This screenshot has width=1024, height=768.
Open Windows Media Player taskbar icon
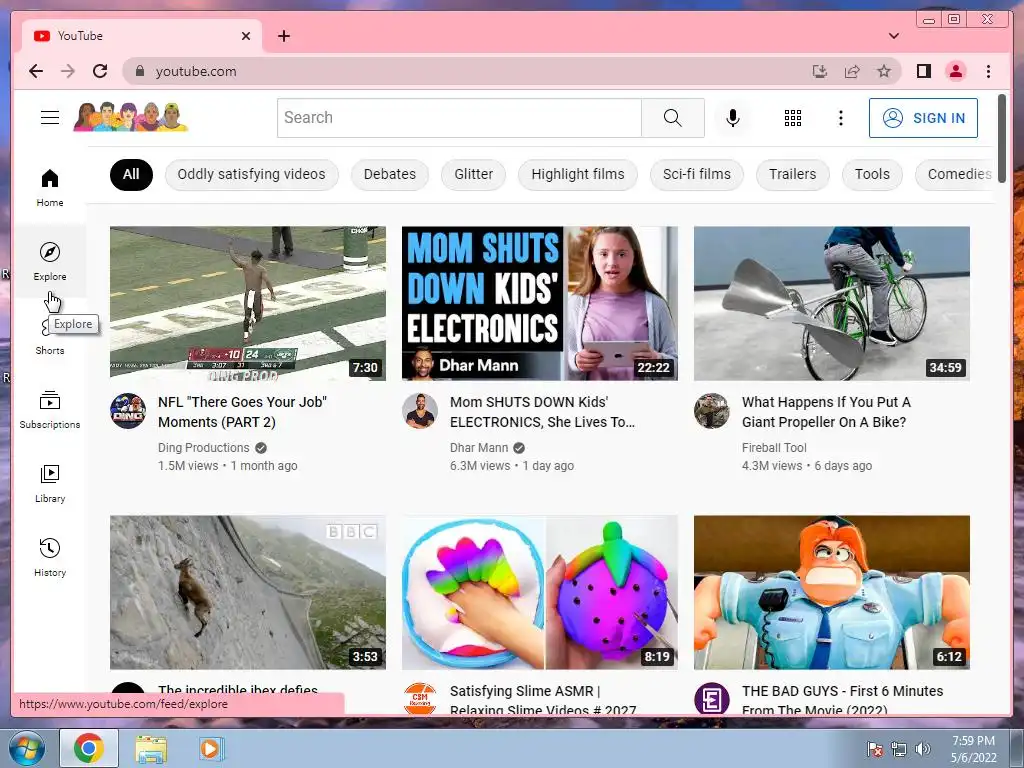211,748
